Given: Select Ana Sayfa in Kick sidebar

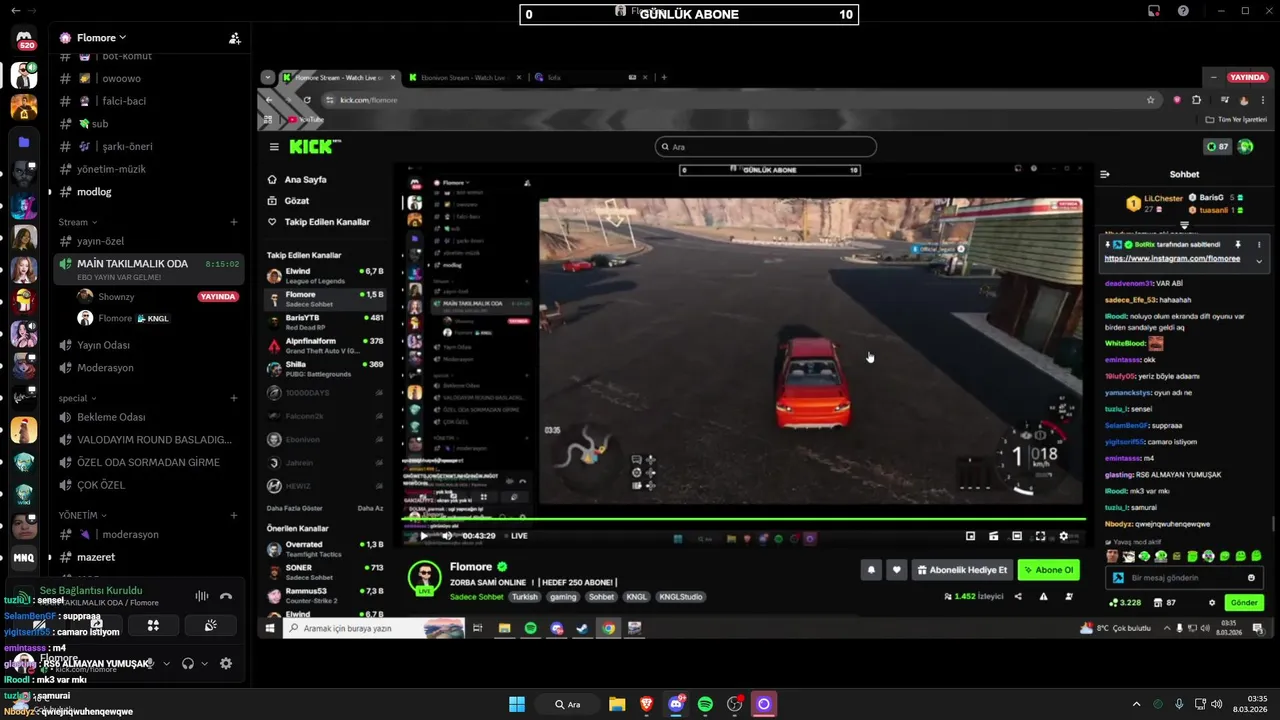Looking at the screenshot, I should point(306,180).
